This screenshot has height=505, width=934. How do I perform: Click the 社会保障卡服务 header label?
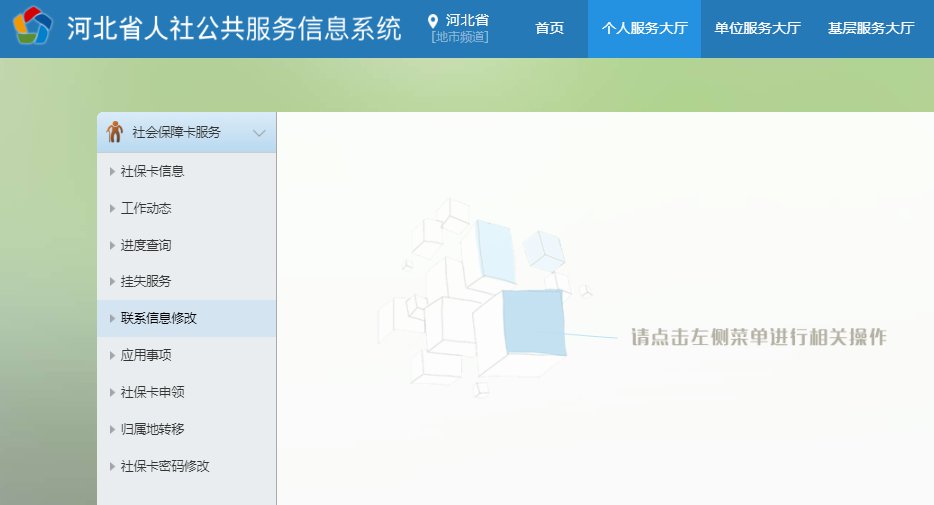(x=176, y=132)
